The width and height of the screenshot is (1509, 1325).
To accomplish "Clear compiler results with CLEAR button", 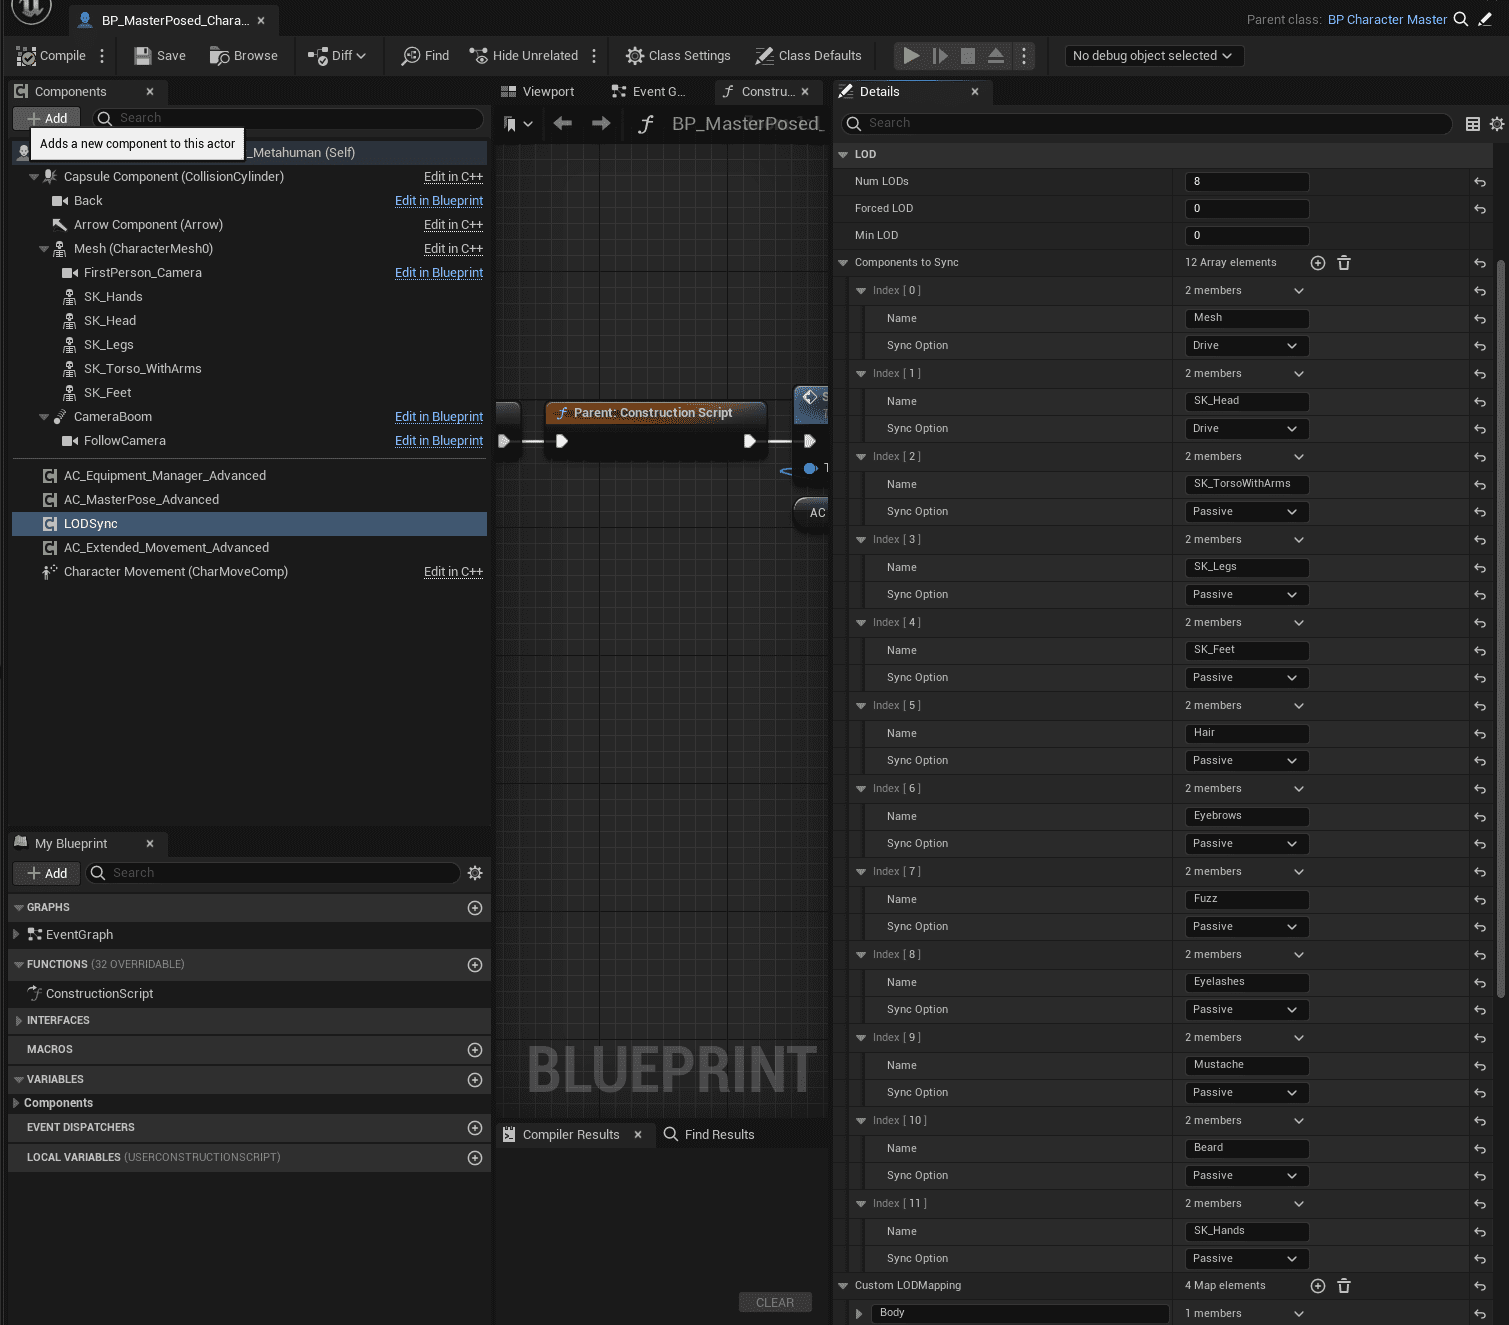I will (775, 1303).
